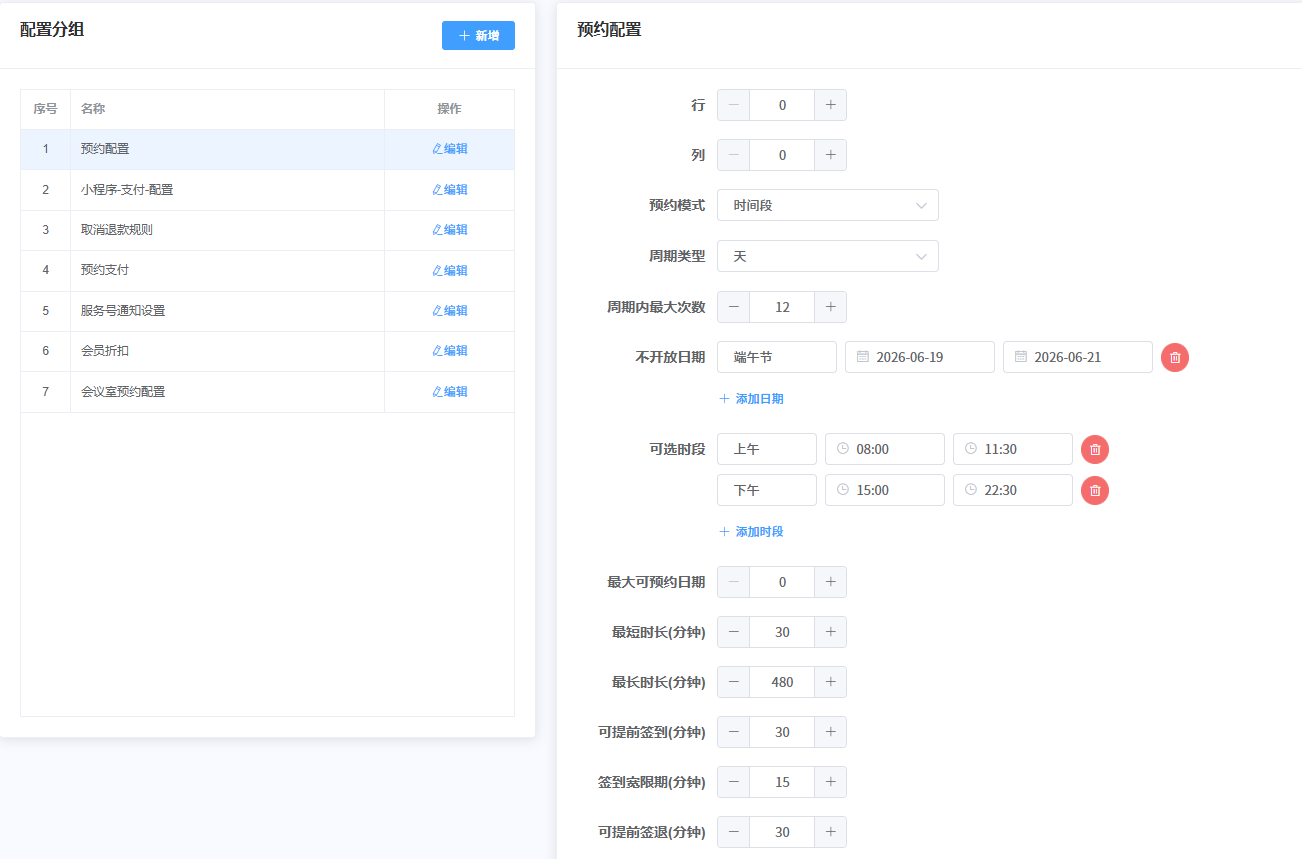The width and height of the screenshot is (1302, 859).
Task: Select the 小程序-支付-配置 name cell
Action: pos(227,190)
